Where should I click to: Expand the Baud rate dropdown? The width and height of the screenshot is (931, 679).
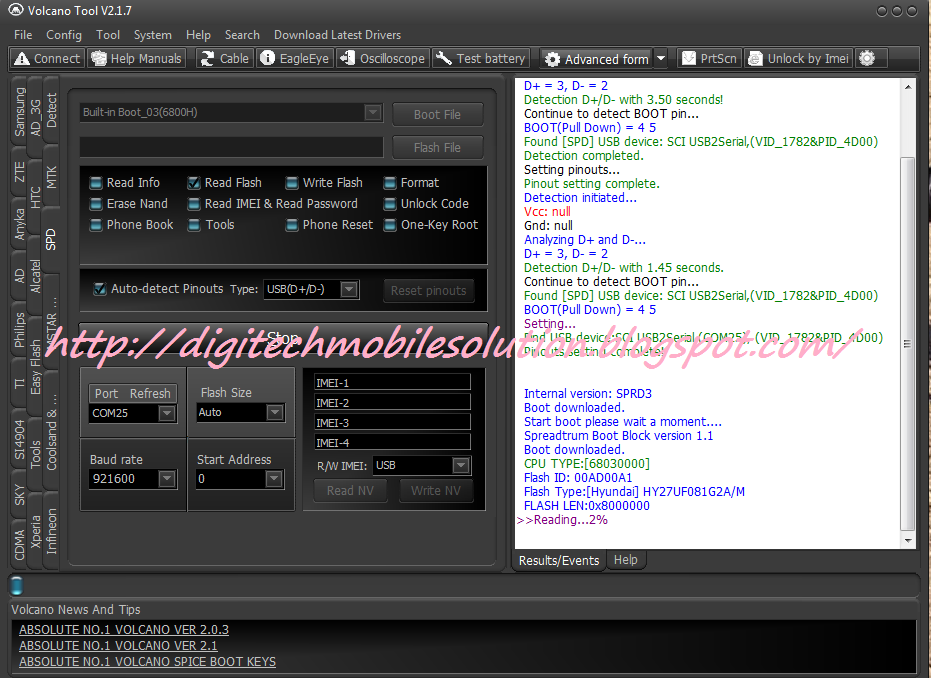coord(166,479)
